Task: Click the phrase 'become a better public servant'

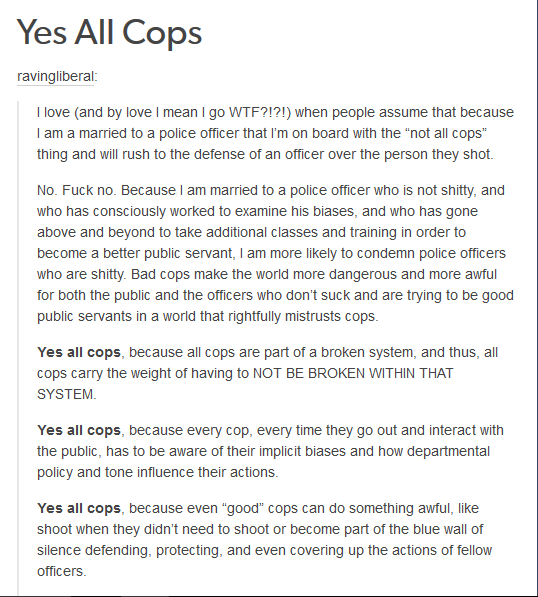Action: pyautogui.click(x=135, y=254)
